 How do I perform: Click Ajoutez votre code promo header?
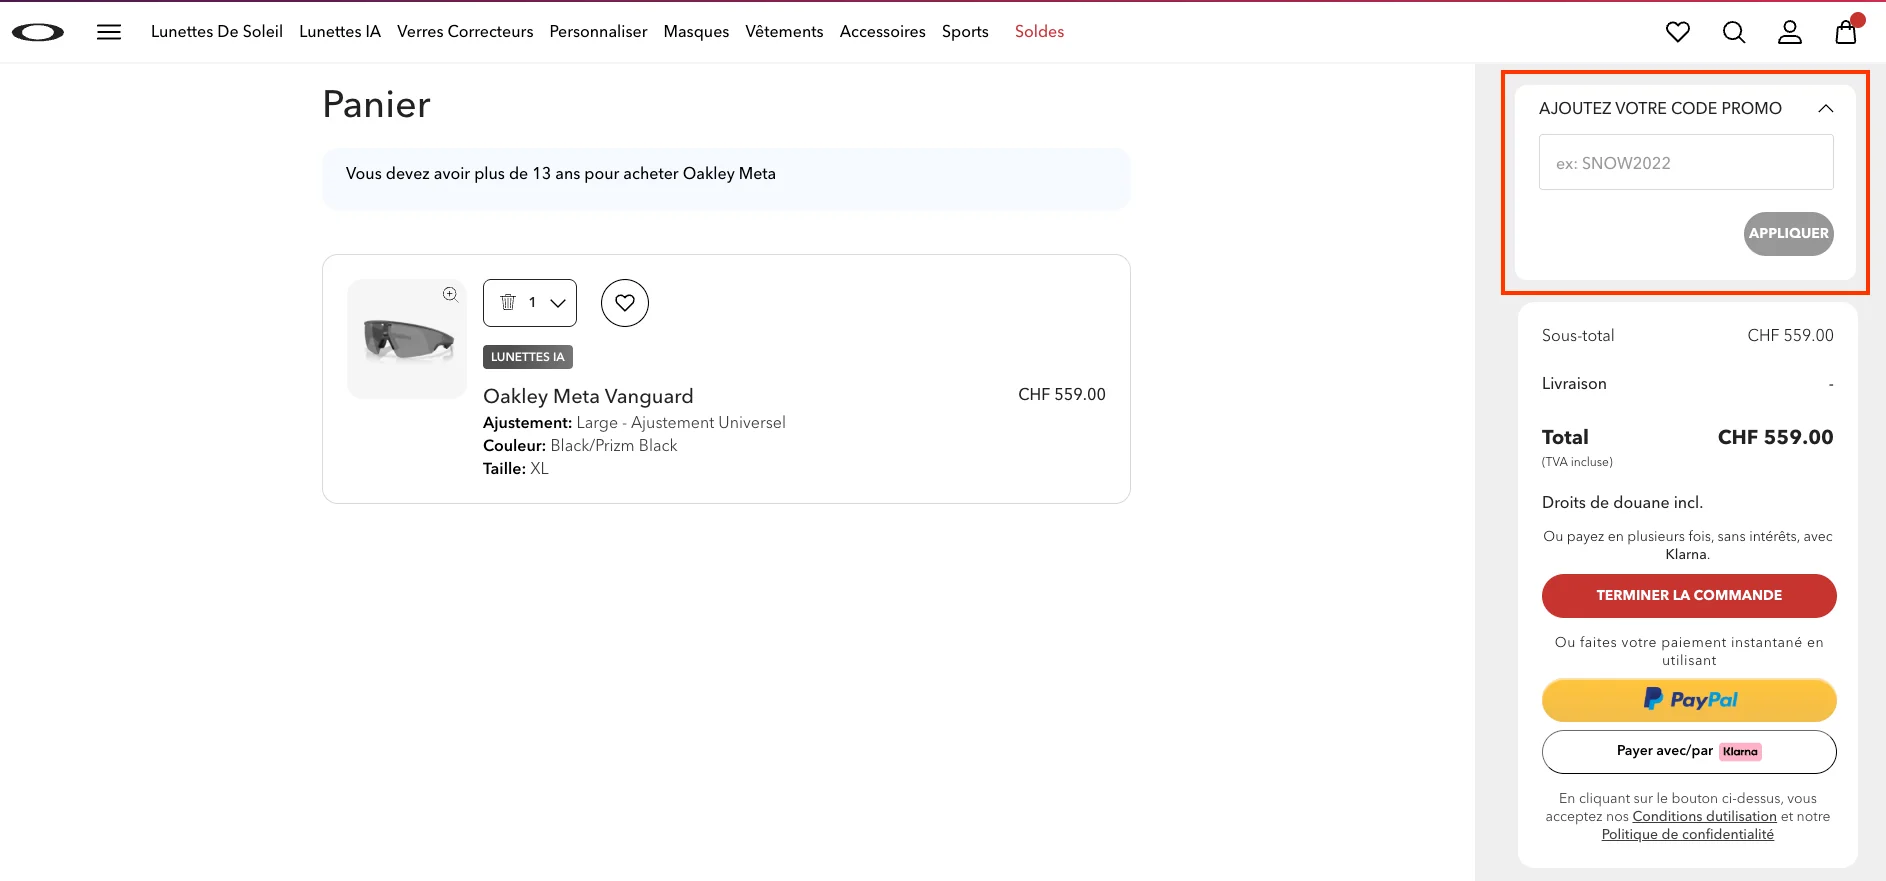point(1660,108)
